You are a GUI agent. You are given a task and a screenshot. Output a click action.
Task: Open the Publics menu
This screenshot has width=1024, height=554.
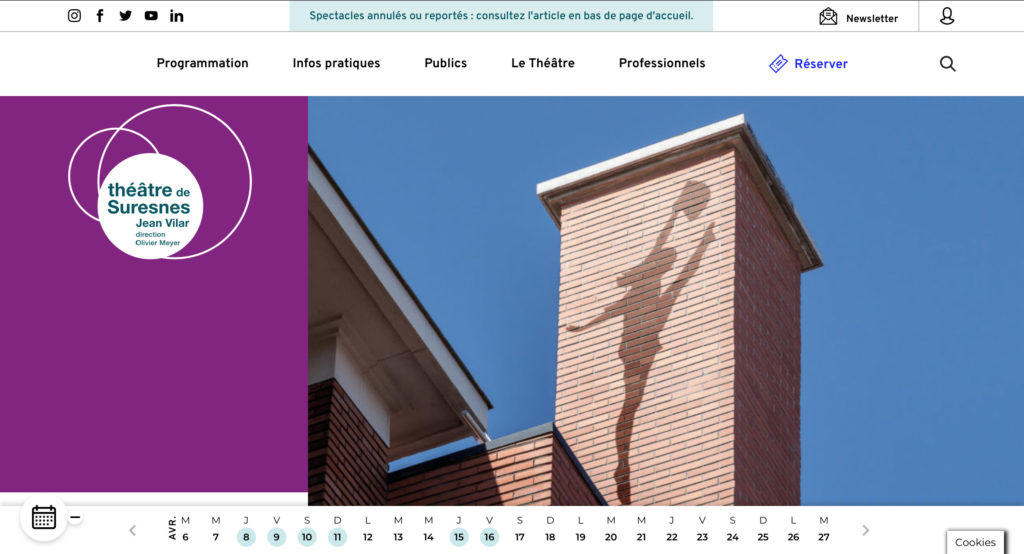[445, 63]
